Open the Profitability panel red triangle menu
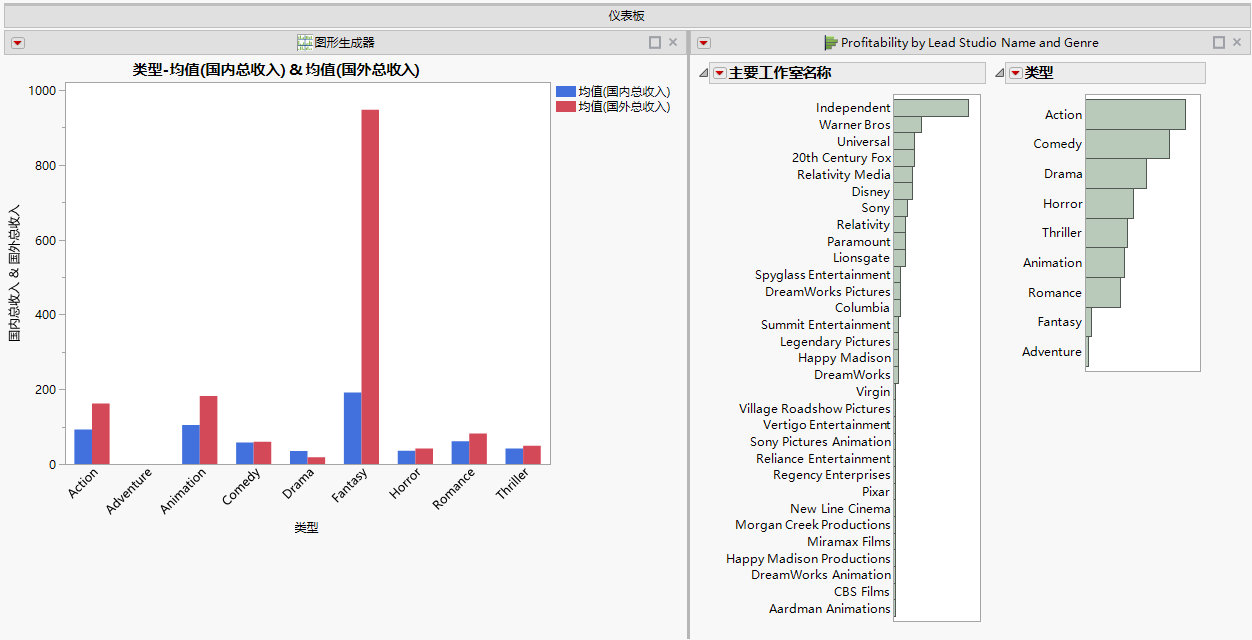 pyautogui.click(x=703, y=42)
